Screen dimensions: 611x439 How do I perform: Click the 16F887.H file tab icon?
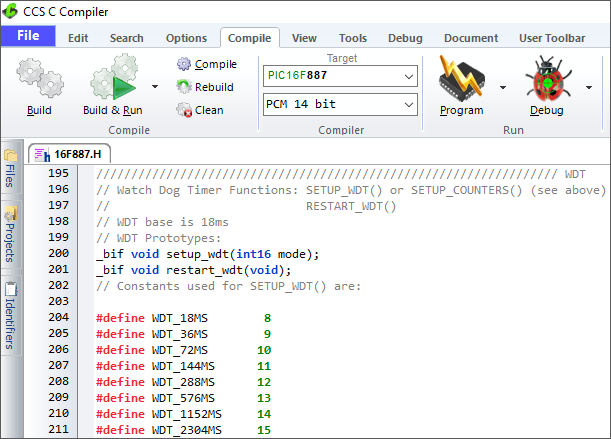(42, 155)
